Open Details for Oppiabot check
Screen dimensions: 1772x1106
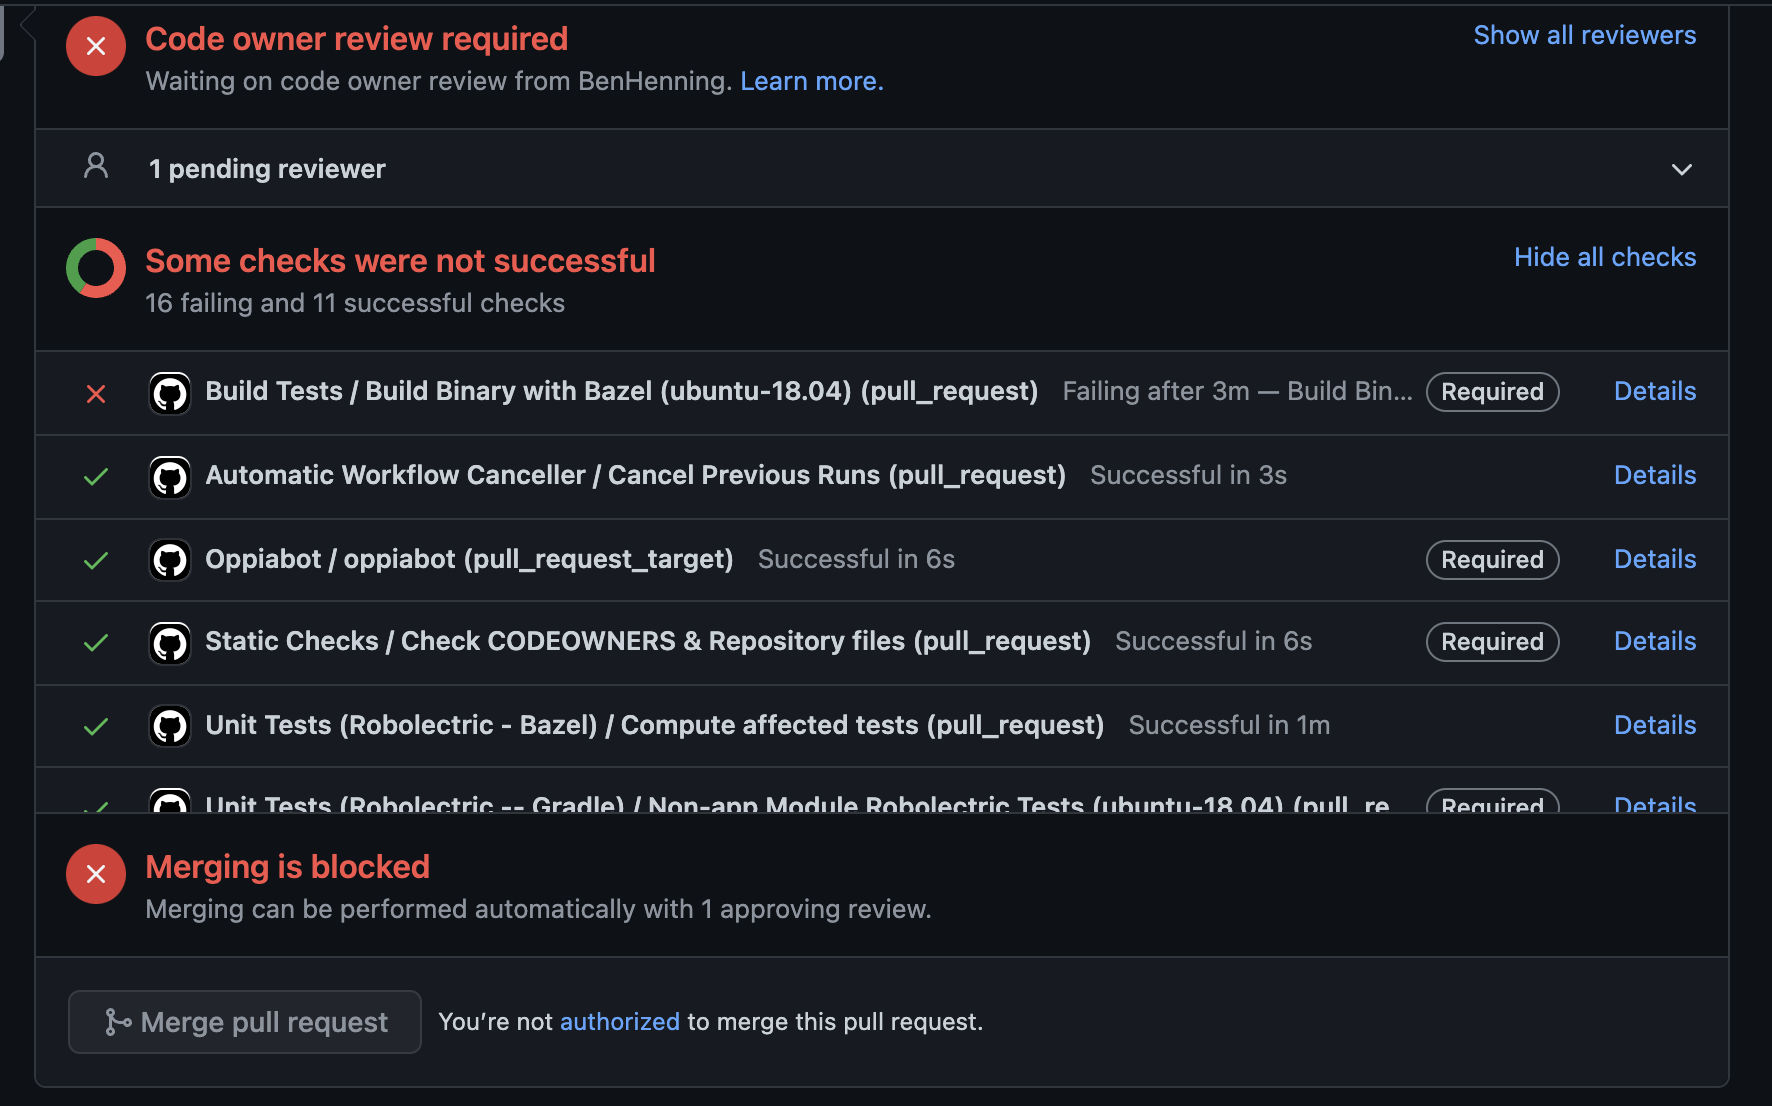[1655, 559]
